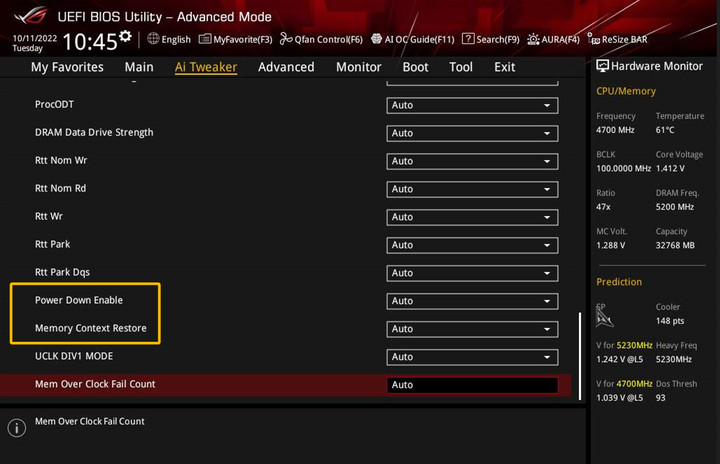Open Rtt Nom Rd dropdown
720x464 pixels.
[x=472, y=189]
